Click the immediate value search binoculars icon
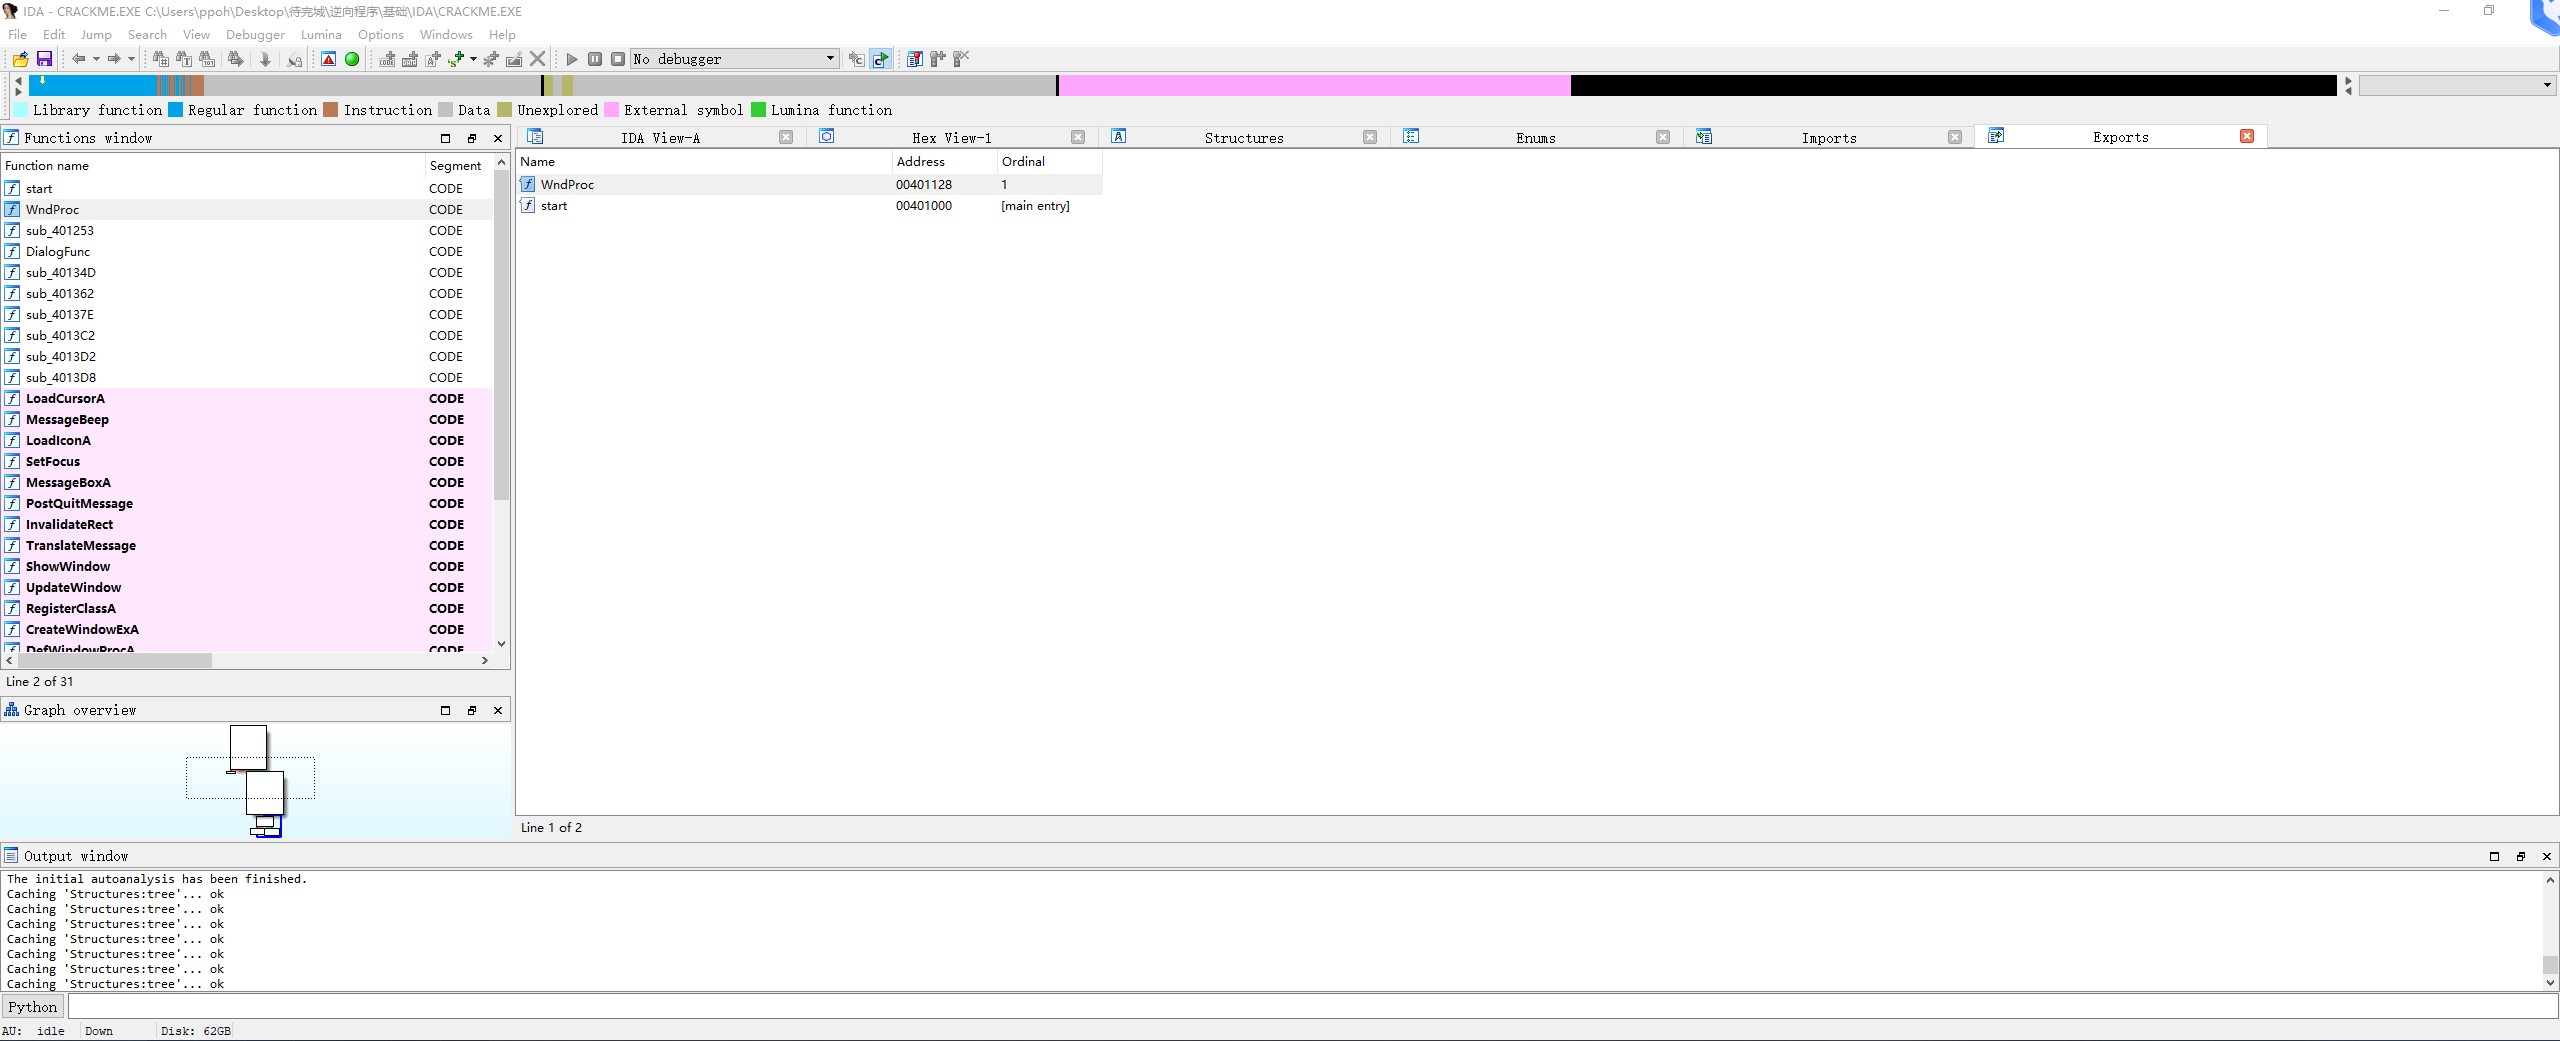Viewport: 2560px width, 1041px height. pyautogui.click(x=160, y=59)
